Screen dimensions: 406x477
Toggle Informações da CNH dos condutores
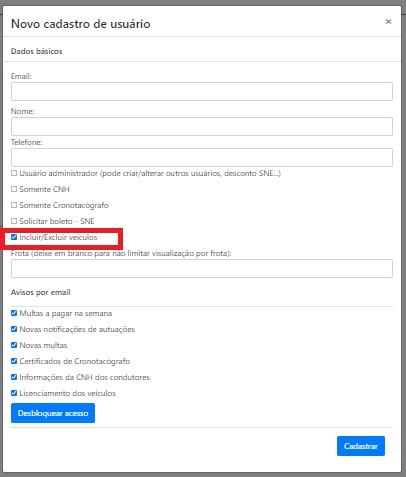click(x=14, y=377)
